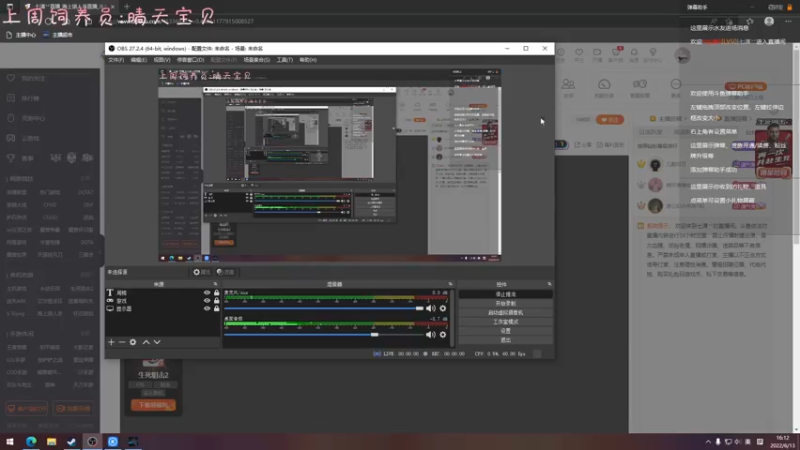This screenshot has width=800, height=450.
Task: Click 开始录制 Start Recording button
Action: point(506,304)
